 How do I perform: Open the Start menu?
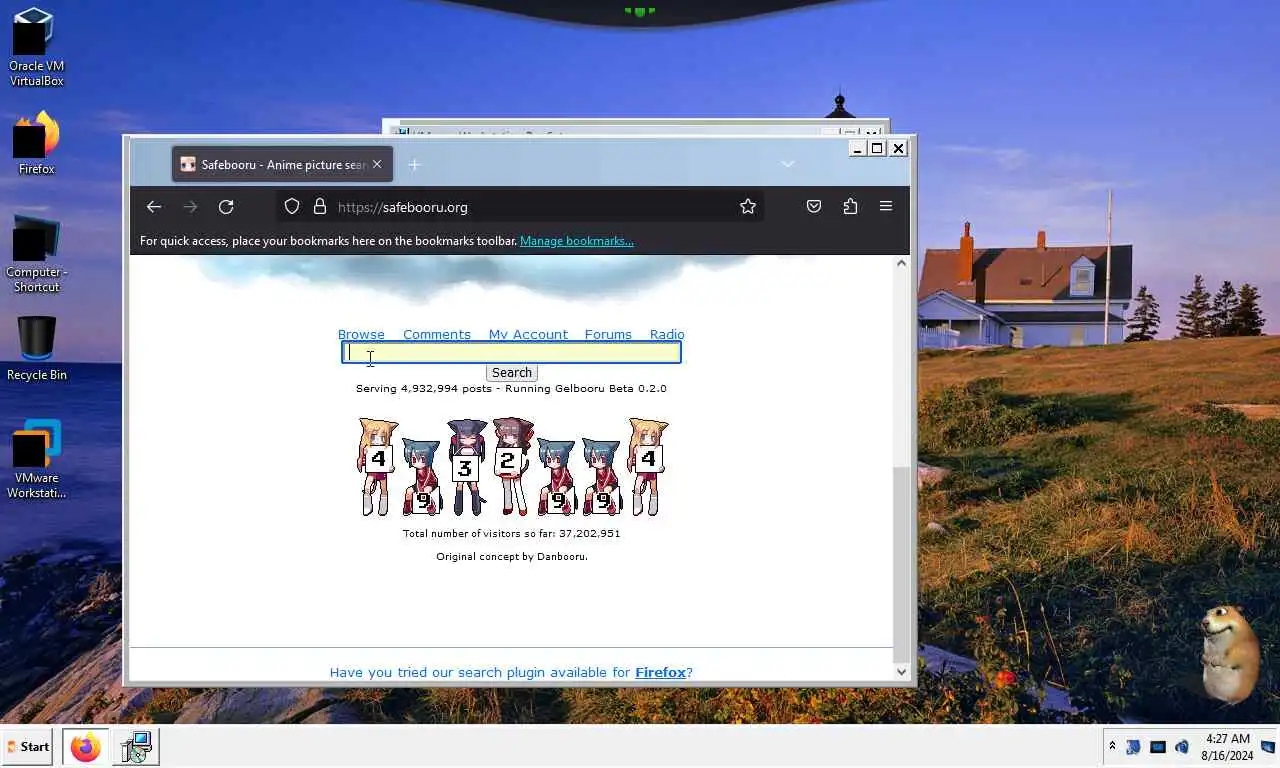(x=27, y=747)
